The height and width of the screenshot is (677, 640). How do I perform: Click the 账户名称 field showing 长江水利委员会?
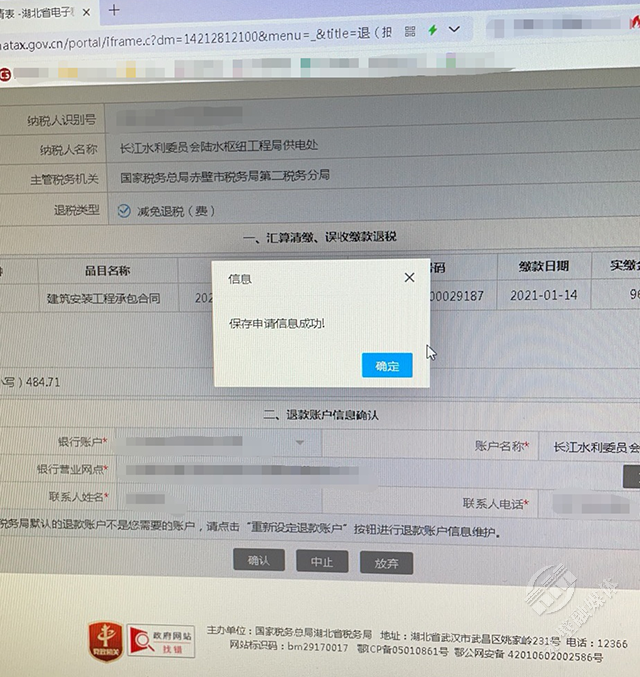point(591,447)
